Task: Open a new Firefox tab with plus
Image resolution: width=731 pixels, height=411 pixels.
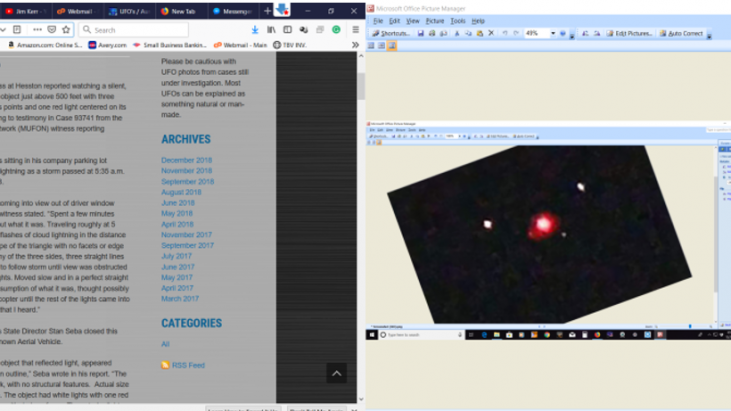Action: point(267,11)
